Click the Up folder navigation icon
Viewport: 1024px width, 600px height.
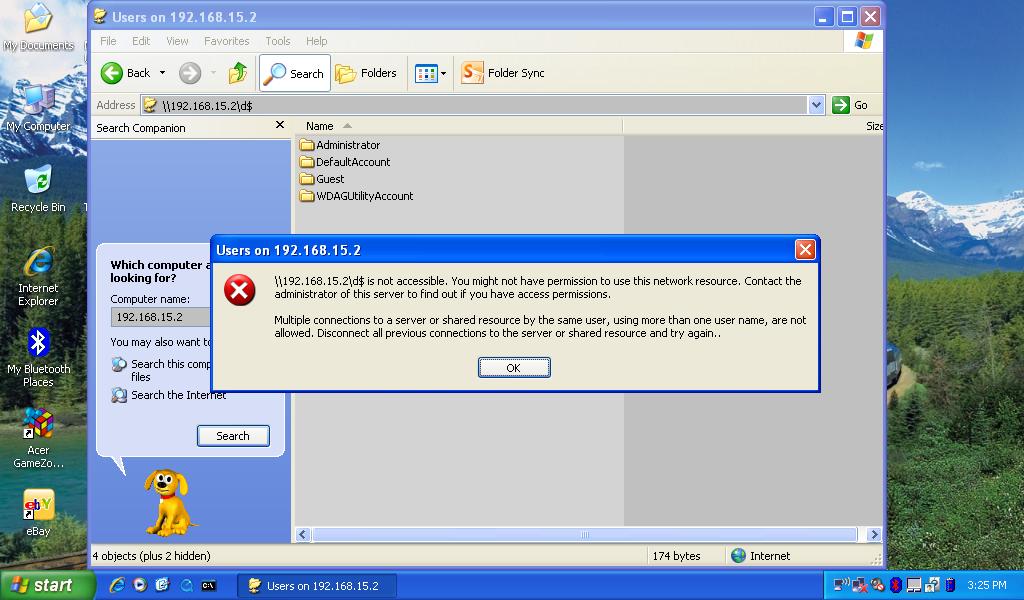[237, 72]
